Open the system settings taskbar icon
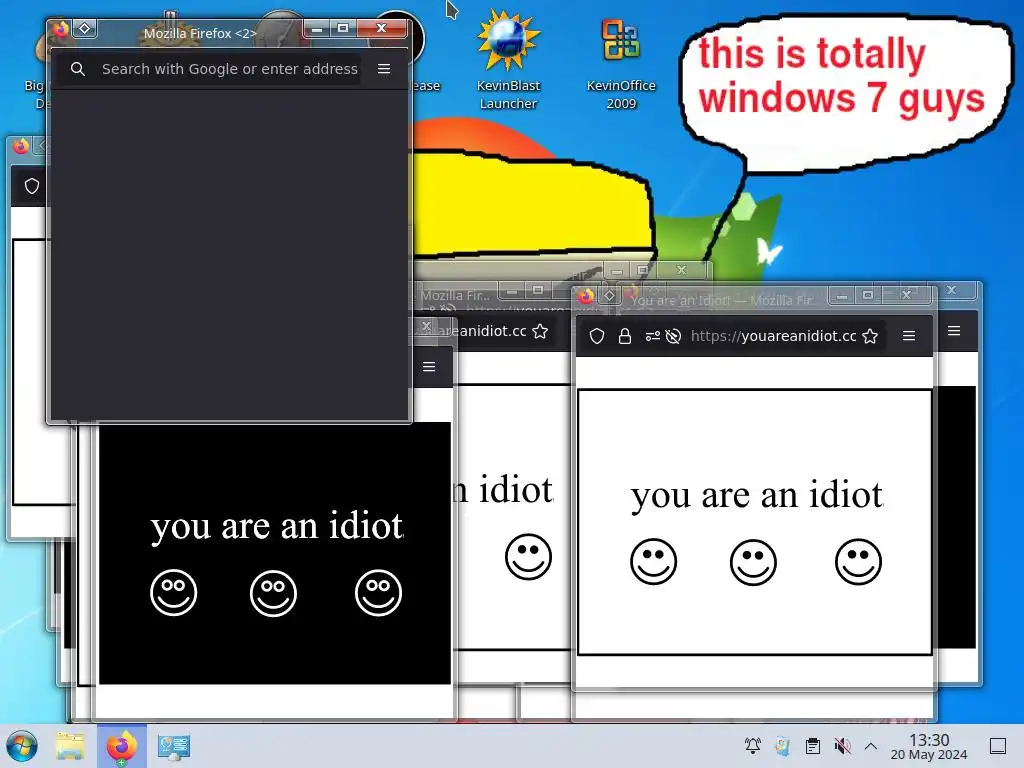The height and width of the screenshot is (768, 1024). [x=174, y=746]
